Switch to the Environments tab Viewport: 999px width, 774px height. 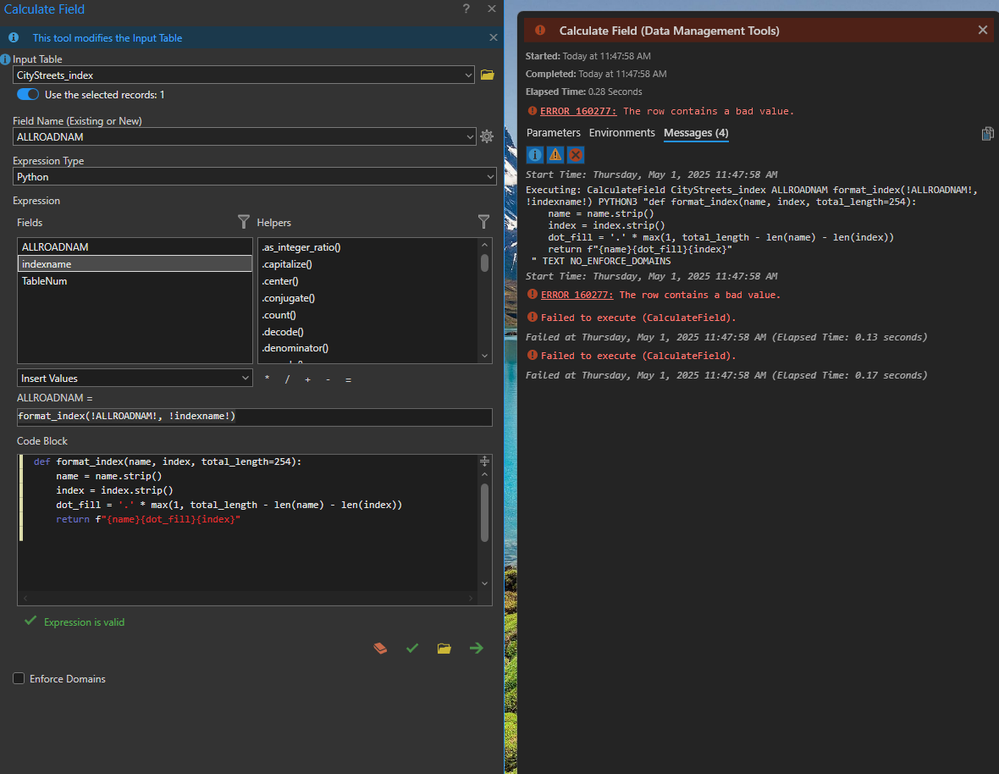pyautogui.click(x=621, y=133)
